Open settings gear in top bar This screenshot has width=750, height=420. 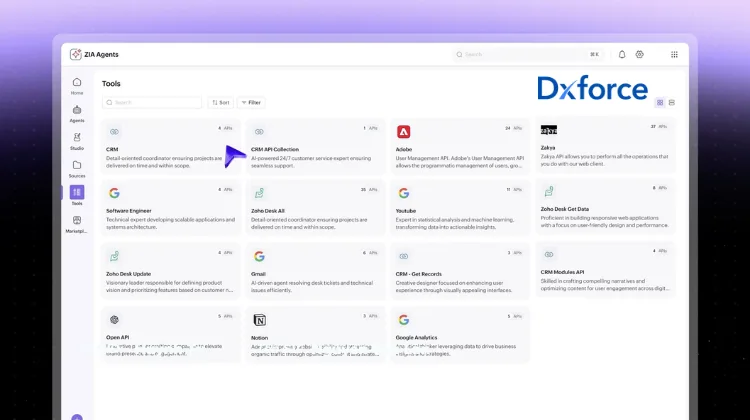(x=640, y=55)
